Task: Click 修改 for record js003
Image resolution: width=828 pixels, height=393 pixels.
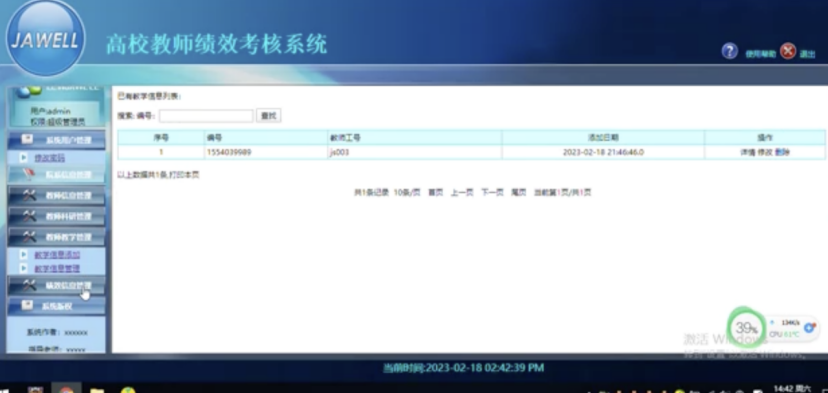Action: [x=765, y=152]
